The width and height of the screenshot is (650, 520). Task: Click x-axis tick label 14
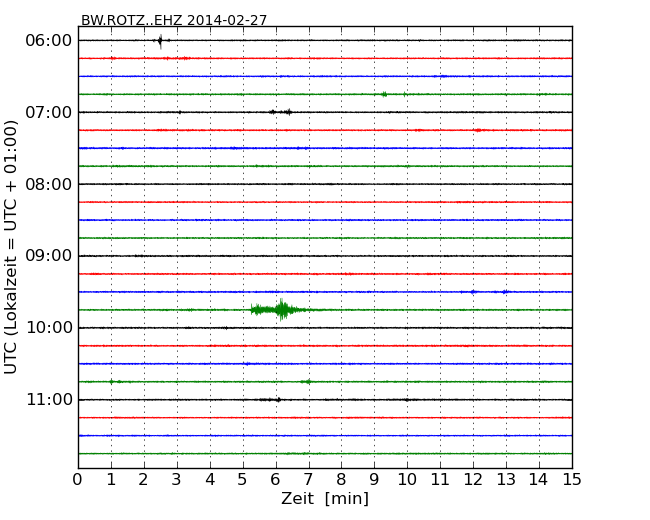539,479
